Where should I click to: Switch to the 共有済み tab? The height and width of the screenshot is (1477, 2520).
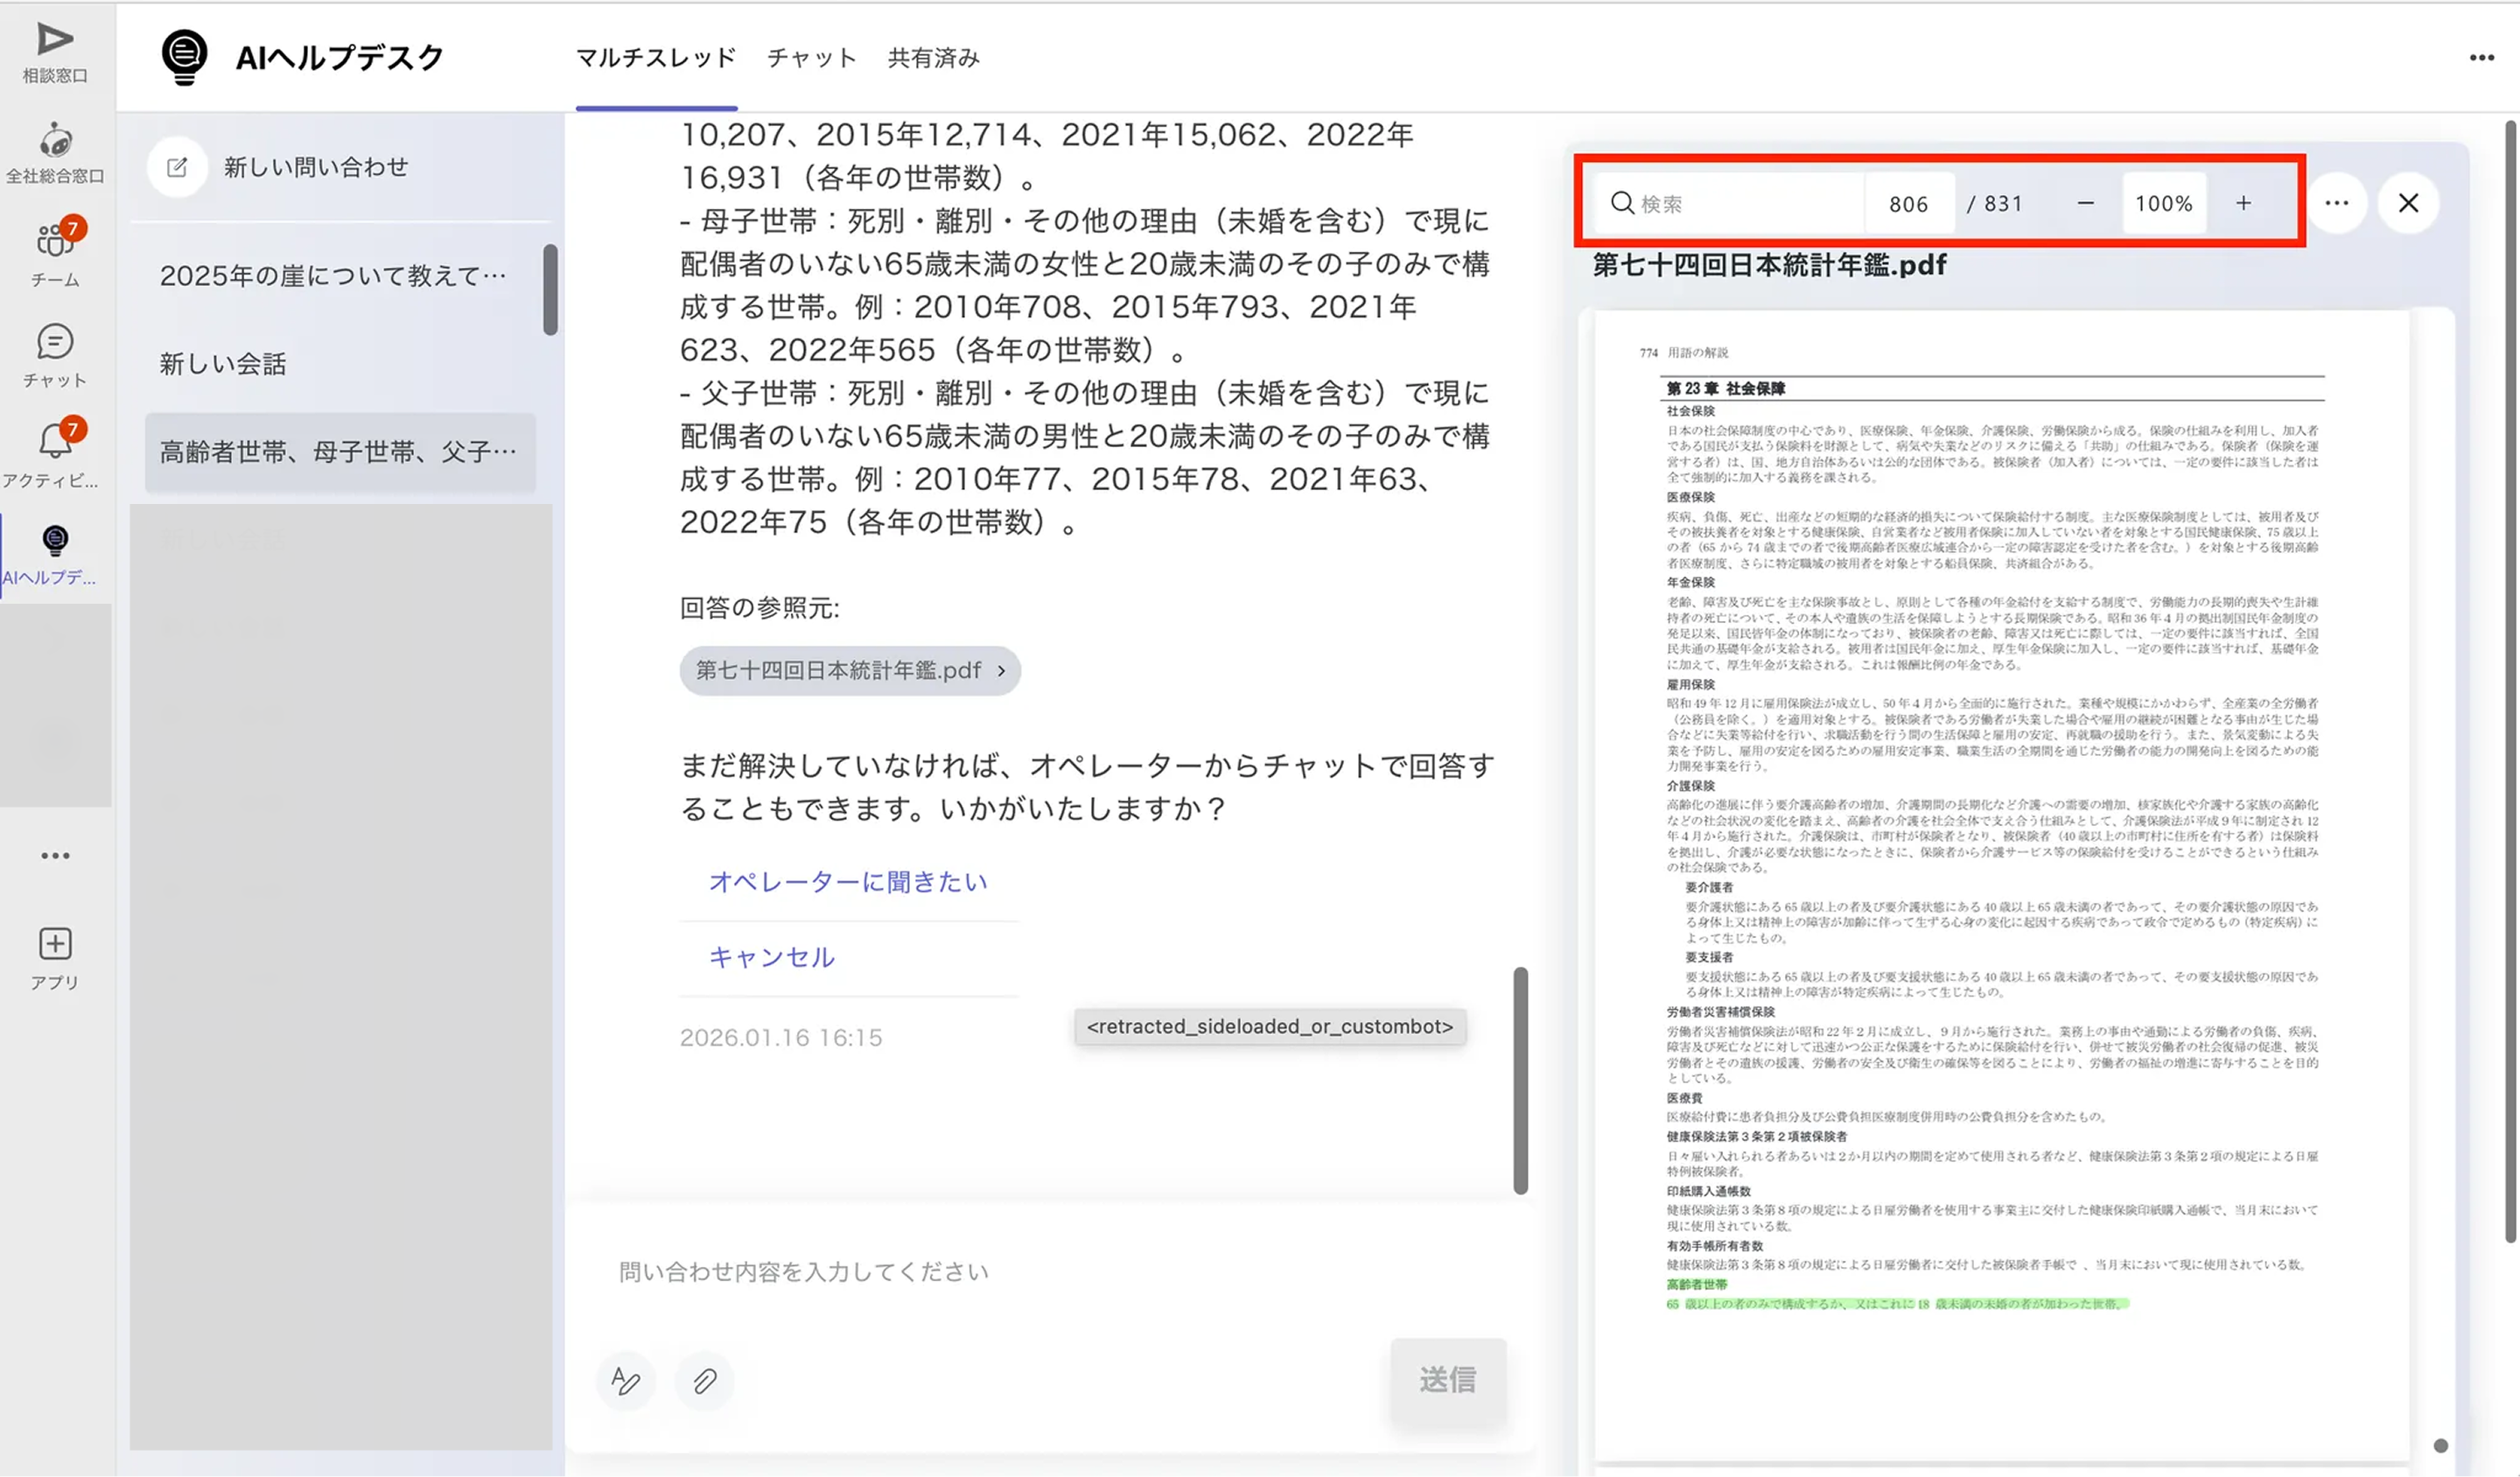pyautogui.click(x=933, y=58)
